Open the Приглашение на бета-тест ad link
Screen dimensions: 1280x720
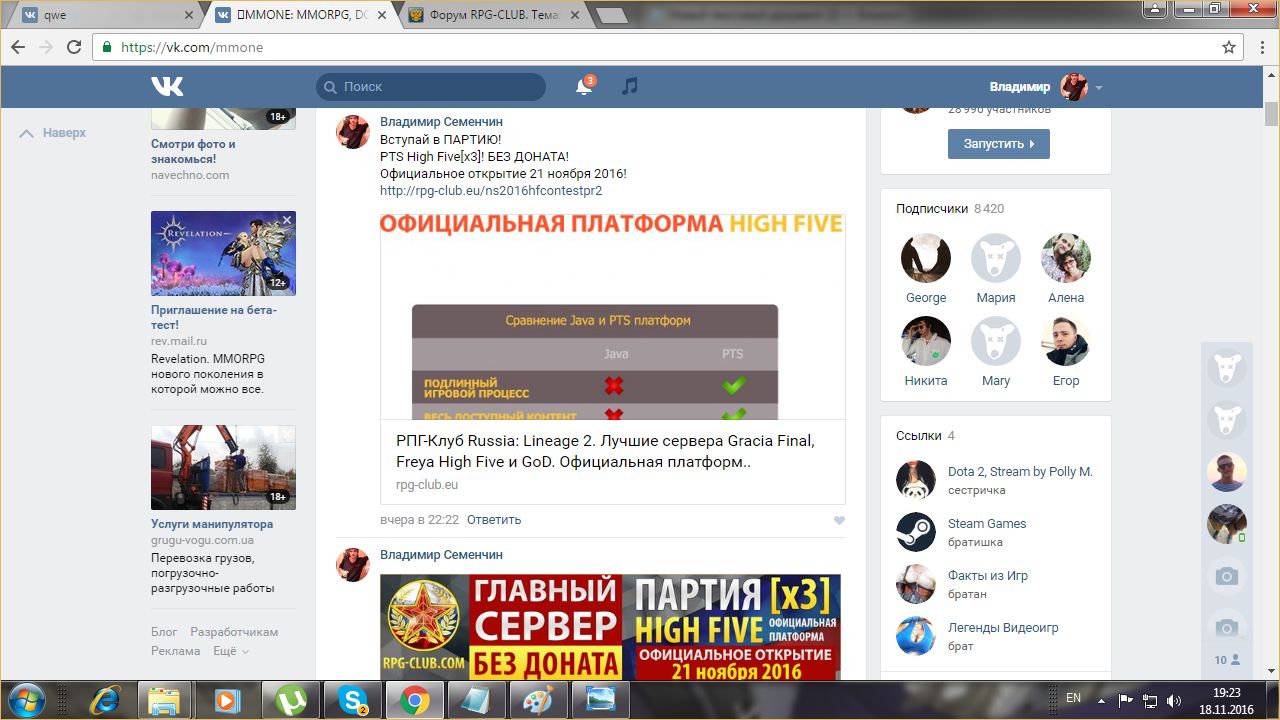214,317
